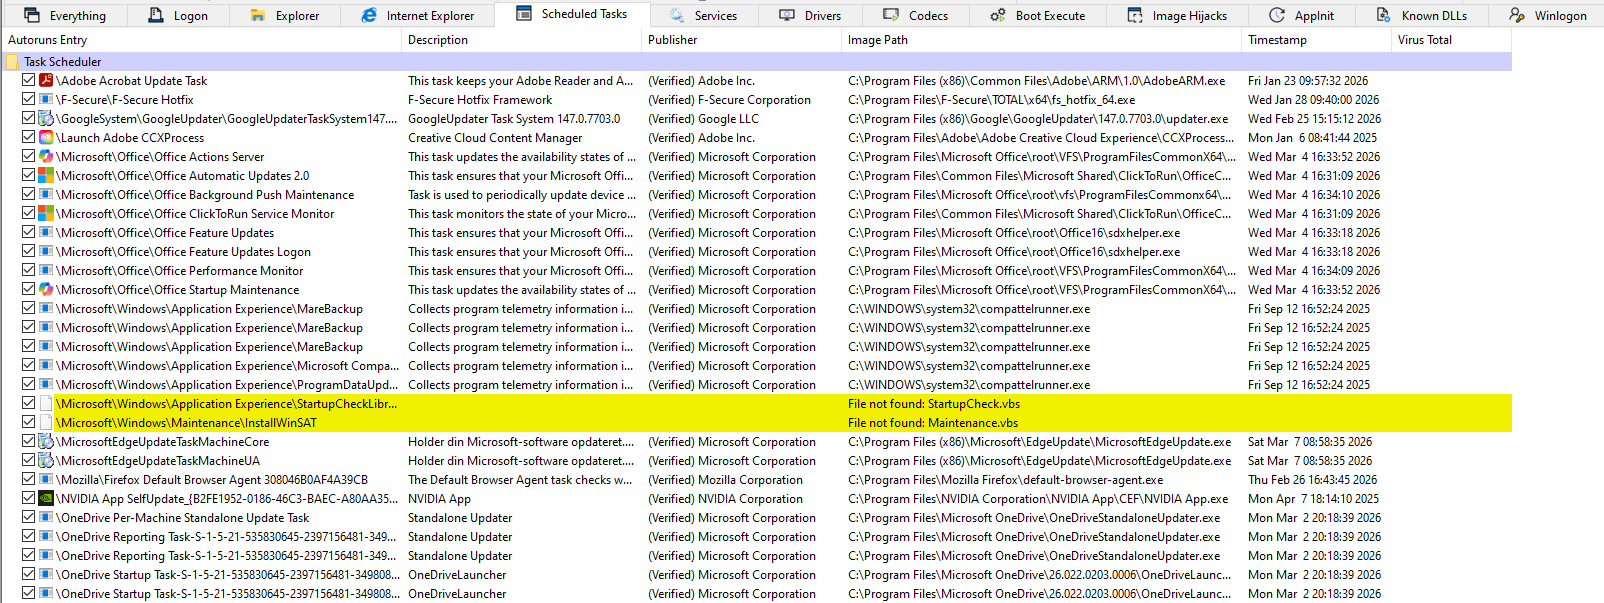The width and height of the screenshot is (1604, 603).
Task: Click the Winlogon tab icon
Action: tap(1517, 15)
